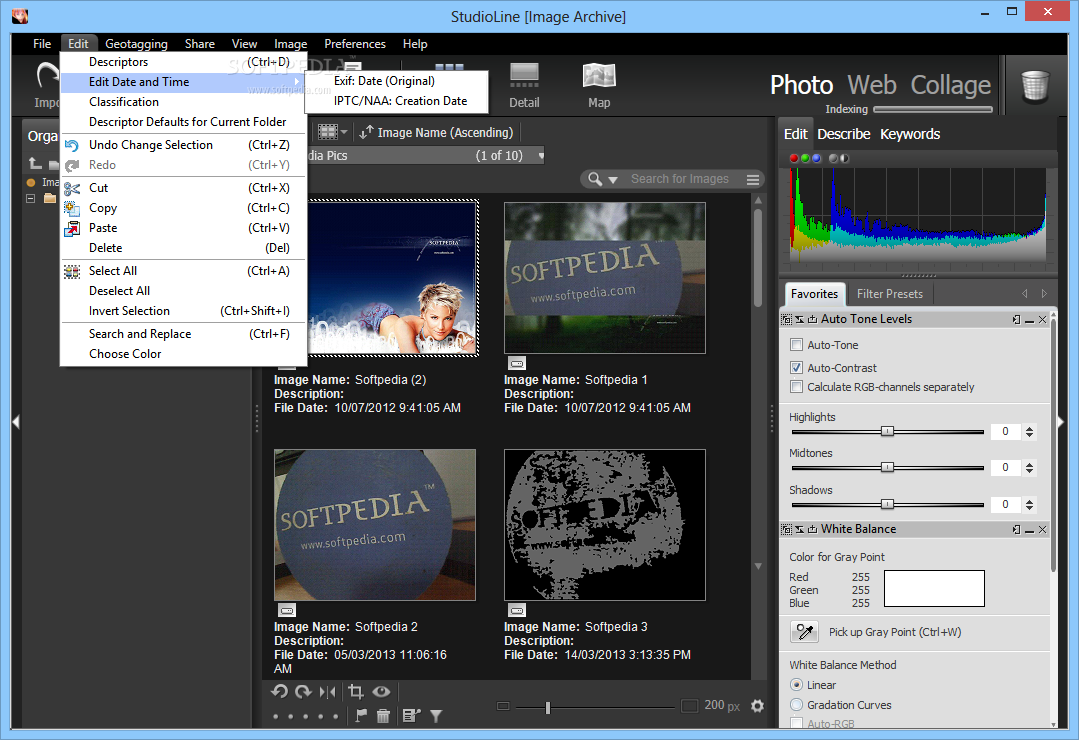The width and height of the screenshot is (1079, 740).
Task: Click the rotate right icon below thumbnails
Action: [x=303, y=692]
